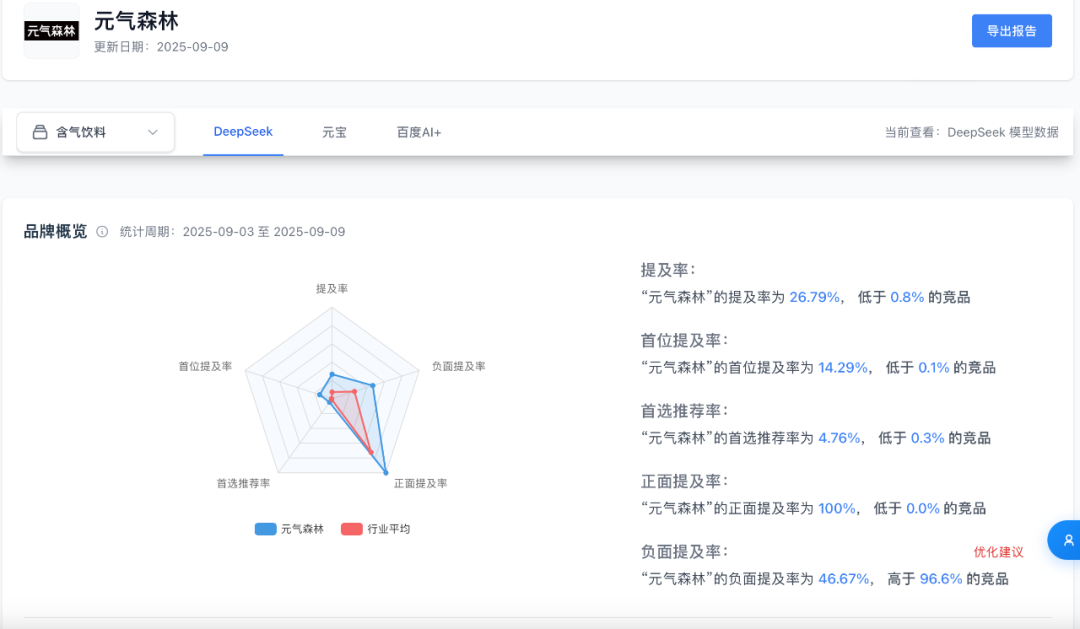This screenshot has width=1080, height=629.
Task: Click the 首位提及率 radar axis label
Action: [x=205, y=367]
